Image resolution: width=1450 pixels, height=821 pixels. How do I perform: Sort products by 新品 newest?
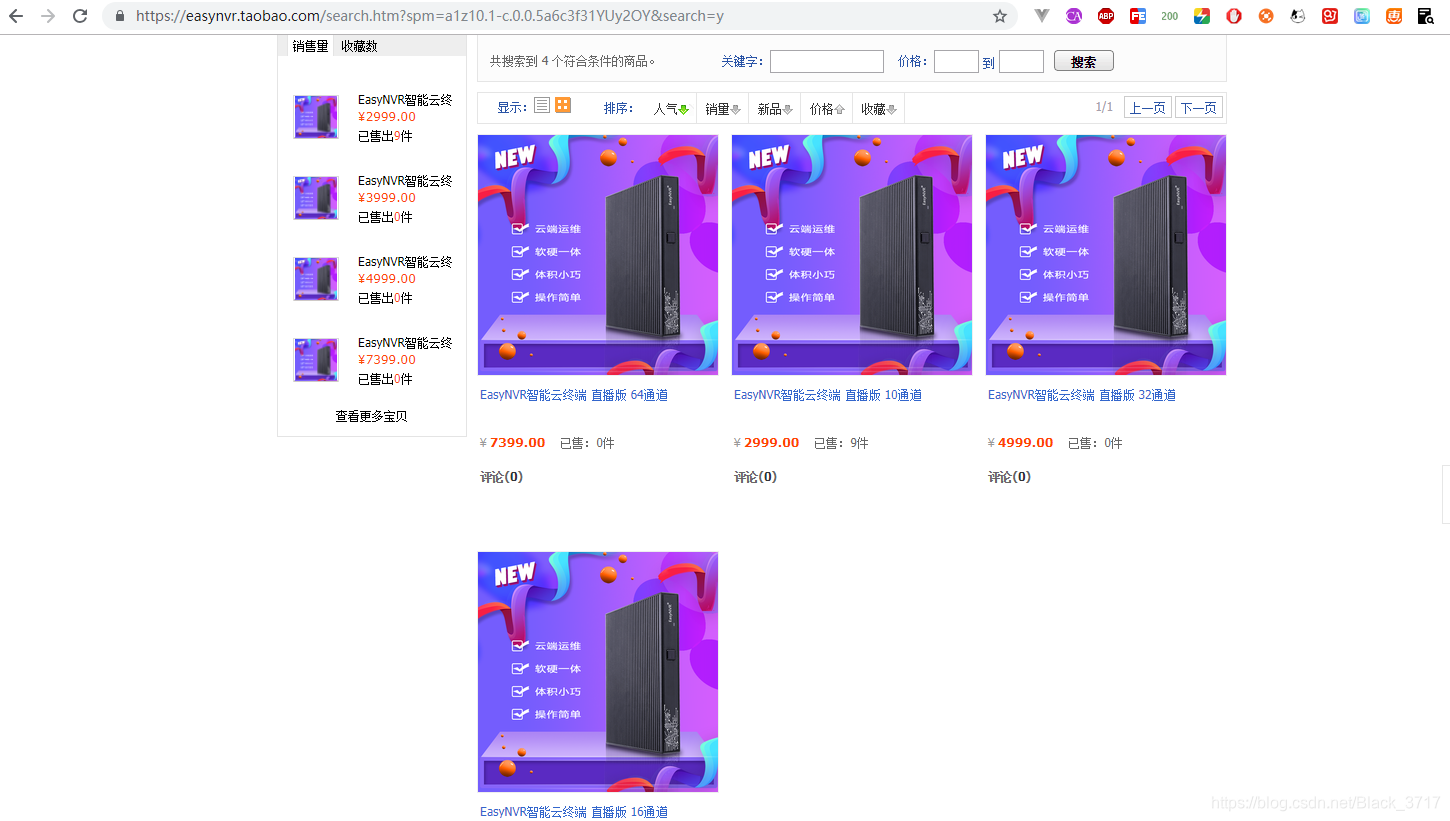click(x=775, y=109)
